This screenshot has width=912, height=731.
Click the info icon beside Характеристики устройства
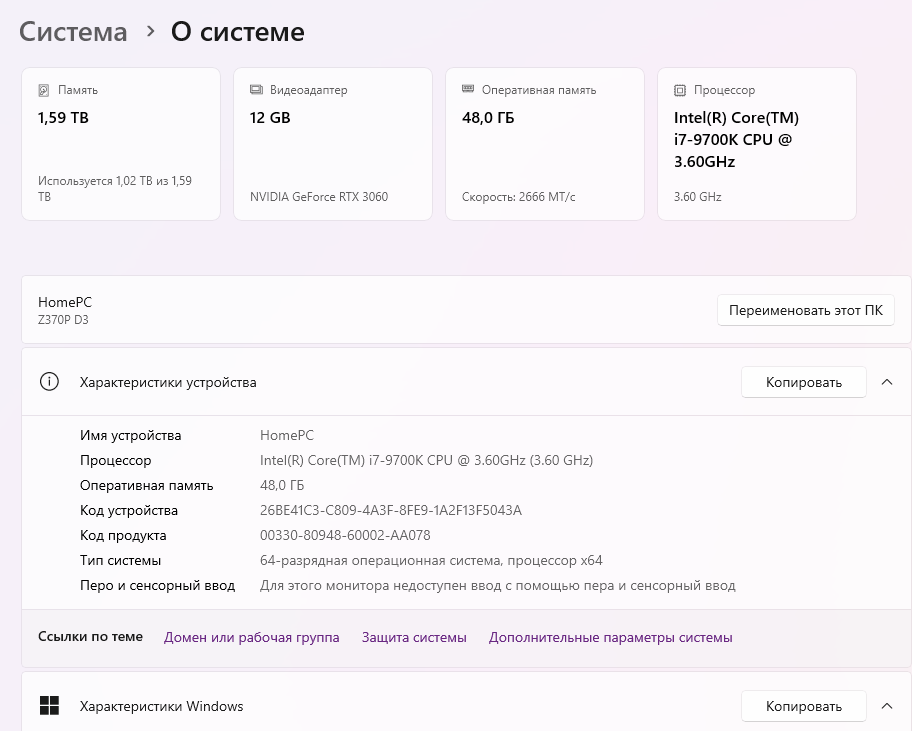(x=49, y=382)
